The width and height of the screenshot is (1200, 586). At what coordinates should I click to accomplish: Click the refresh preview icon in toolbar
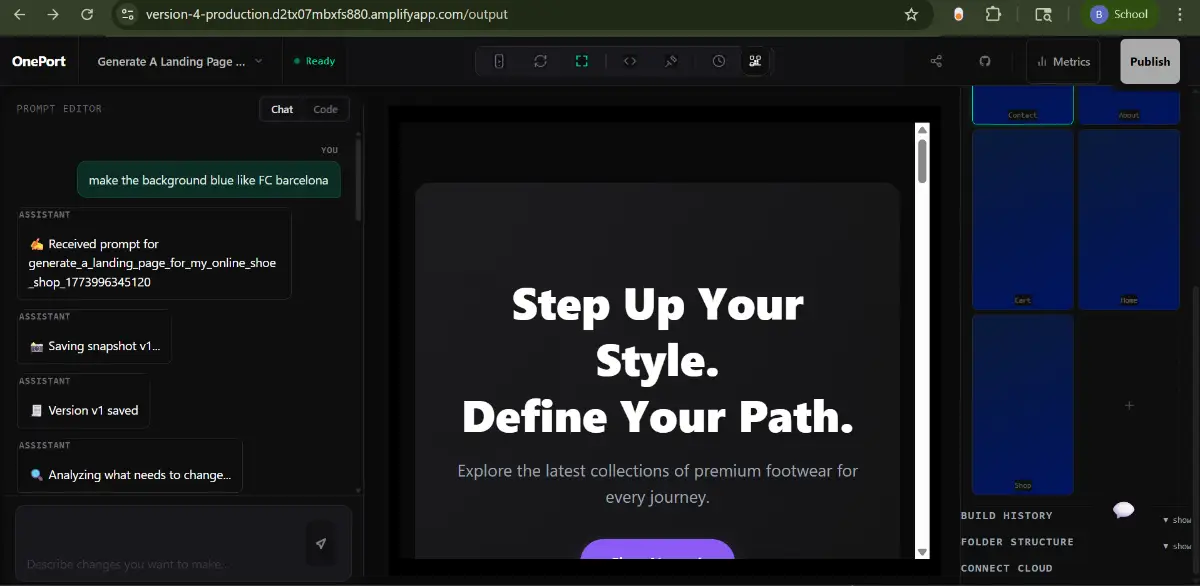coord(540,61)
